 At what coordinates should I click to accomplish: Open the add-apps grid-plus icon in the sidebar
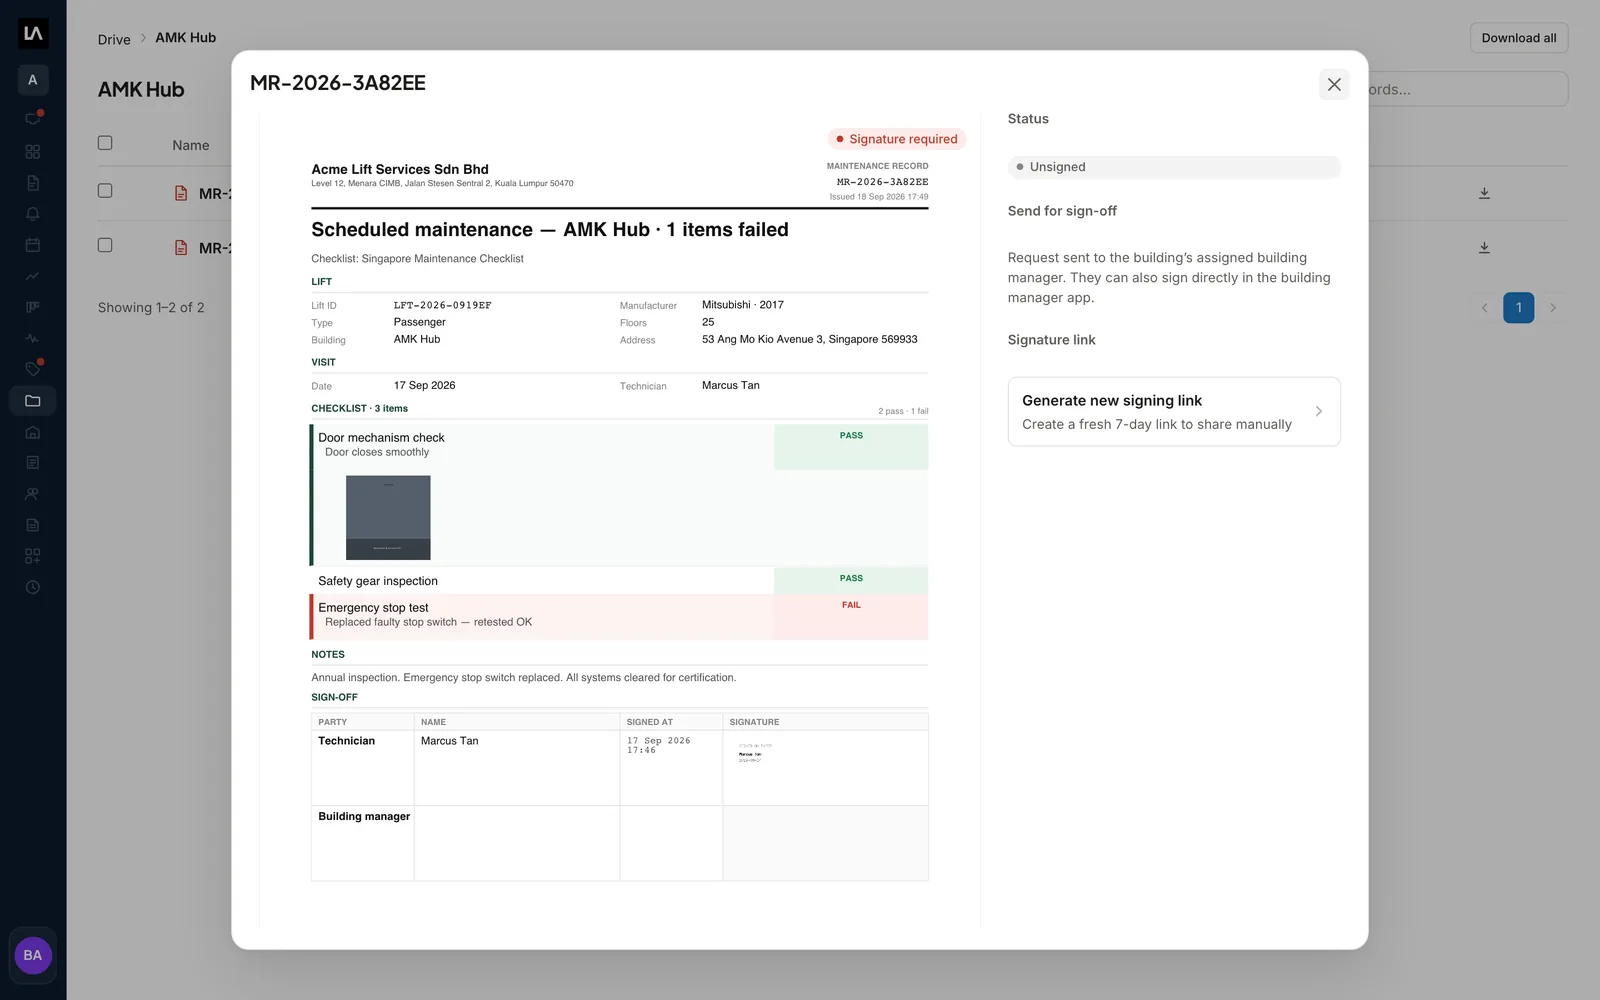click(33, 556)
